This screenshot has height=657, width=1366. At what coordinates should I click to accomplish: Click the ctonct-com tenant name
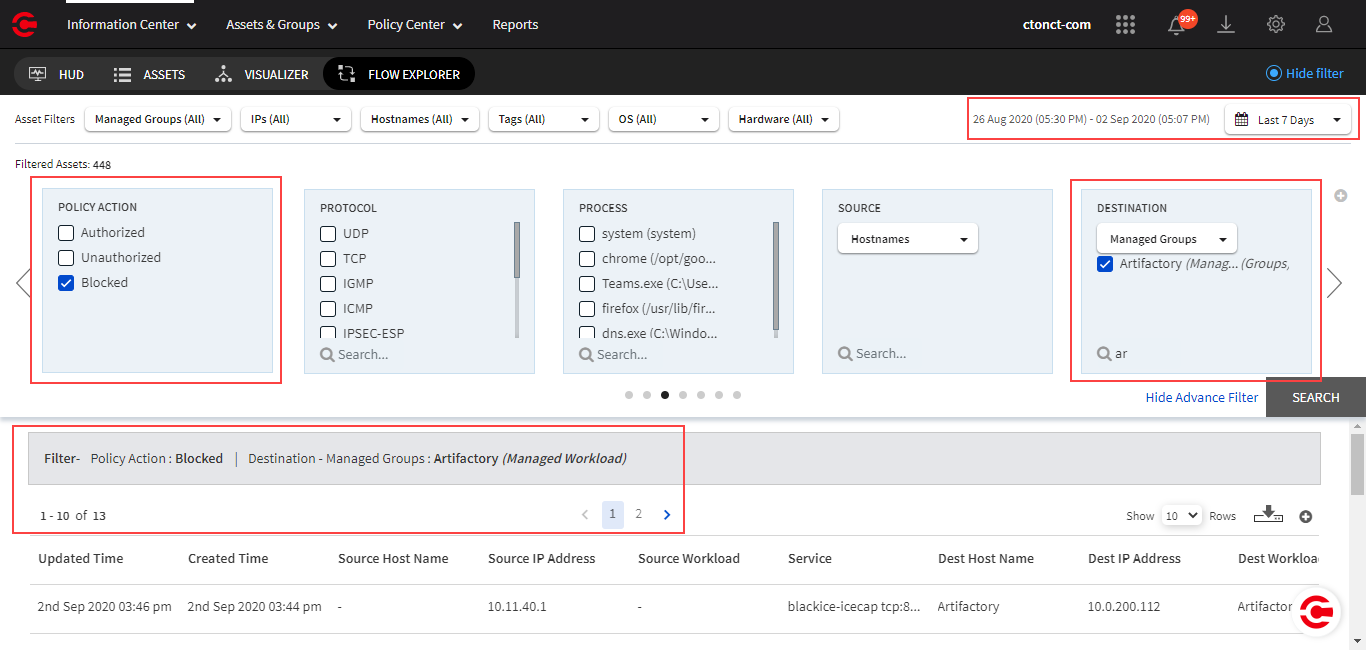(x=1057, y=24)
